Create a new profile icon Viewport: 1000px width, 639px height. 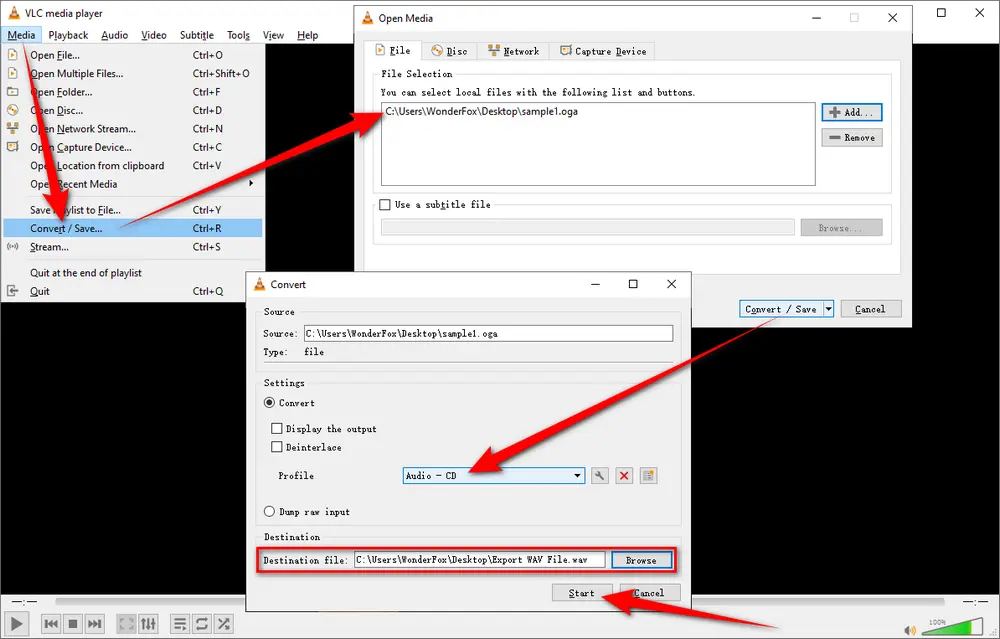click(649, 476)
